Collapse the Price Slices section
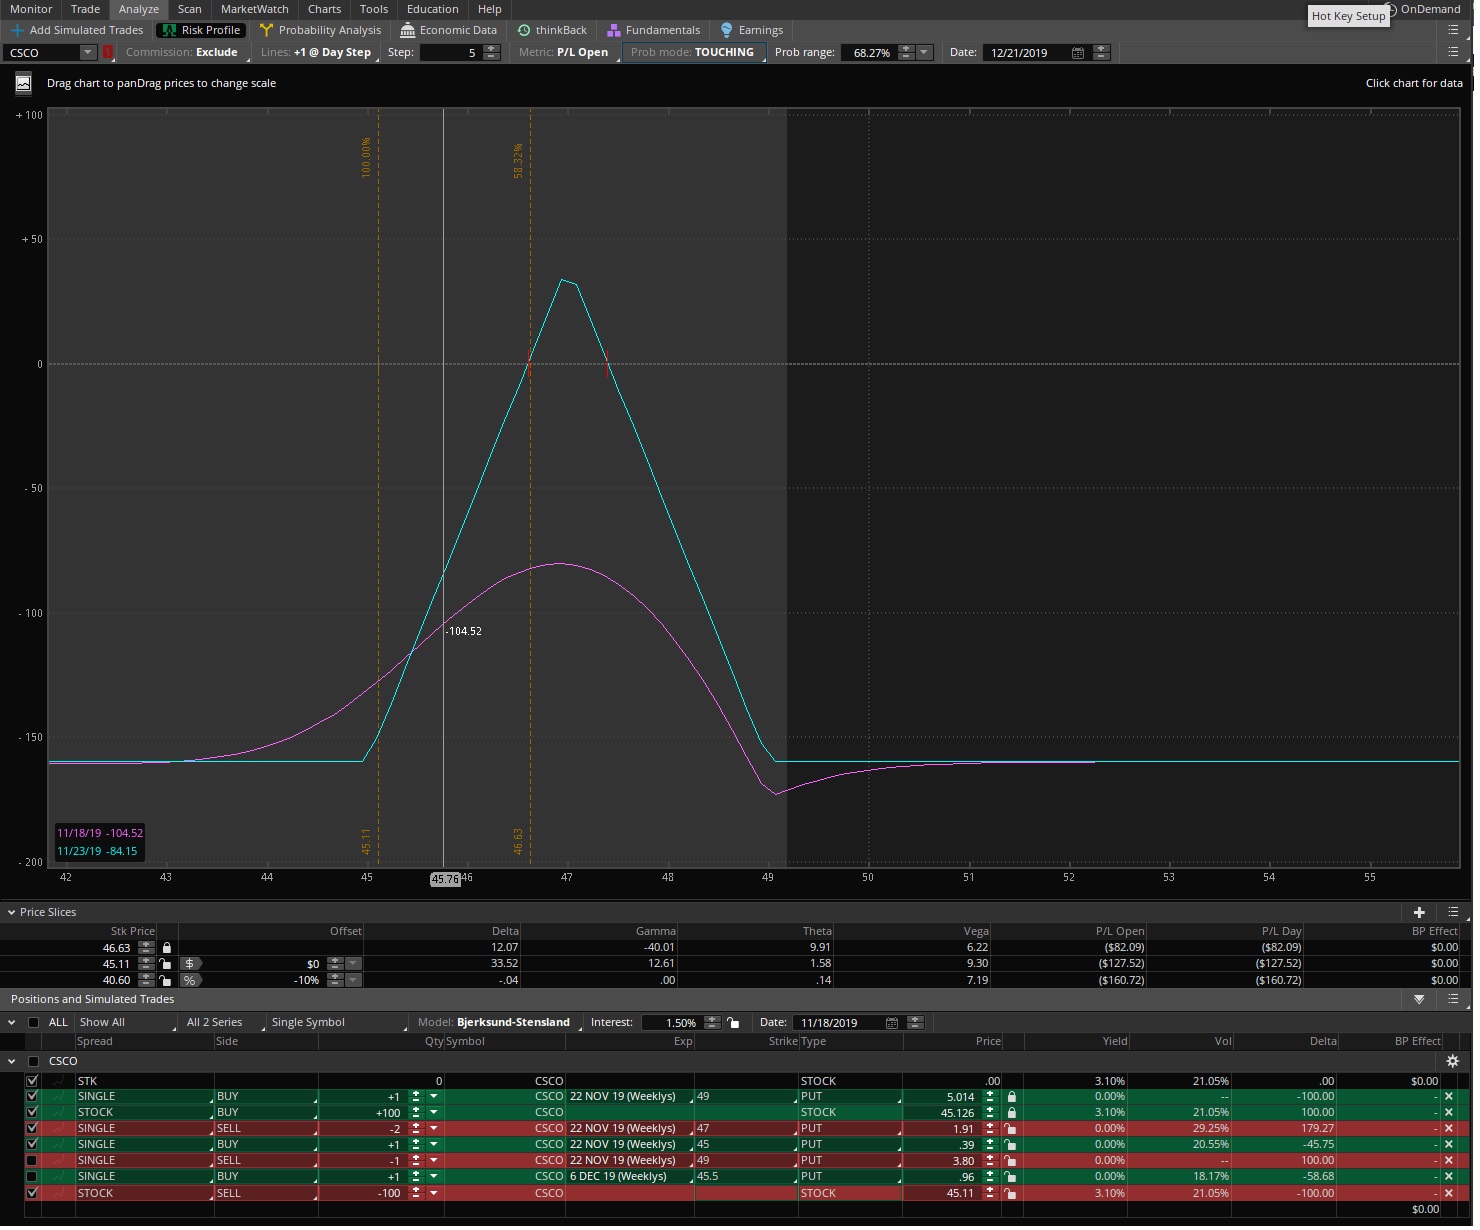 pos(11,912)
